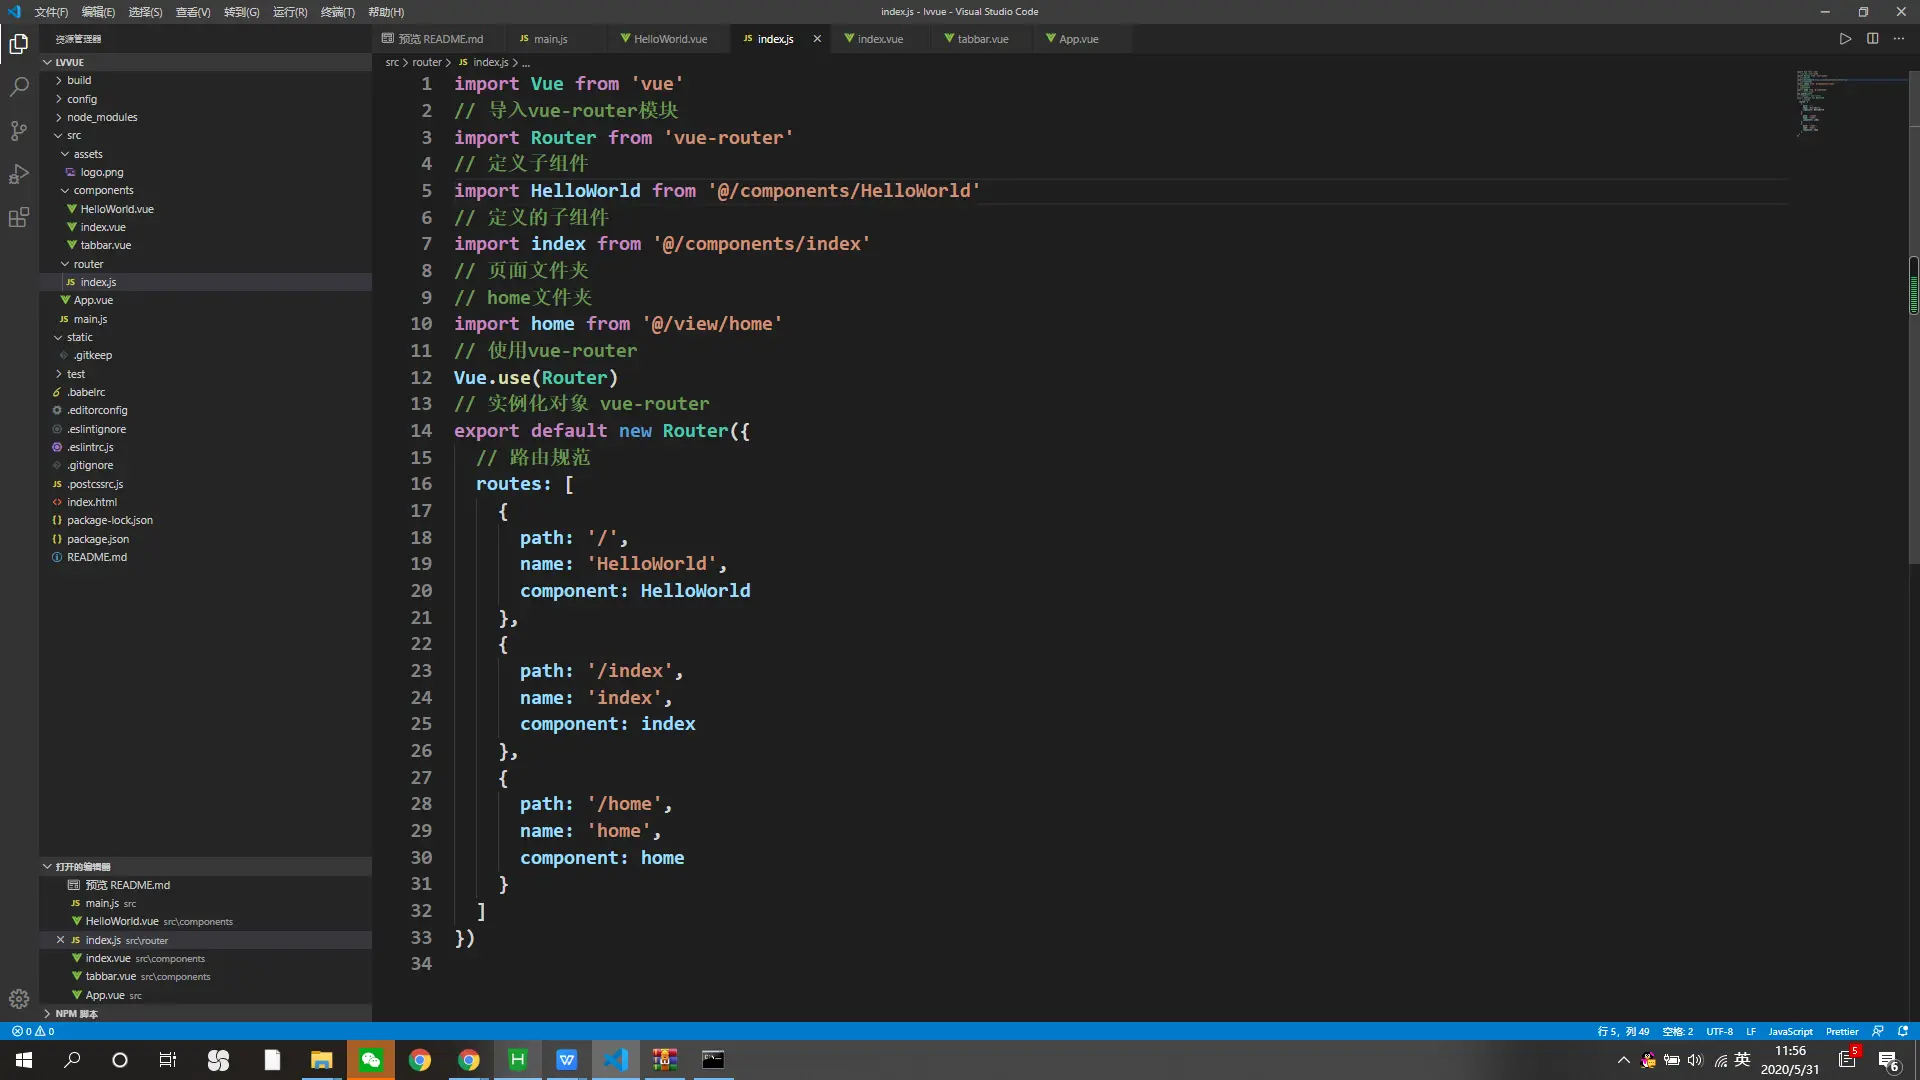Image resolution: width=1920 pixels, height=1080 pixels.
Task: Expand the build folder
Action: tap(79, 80)
